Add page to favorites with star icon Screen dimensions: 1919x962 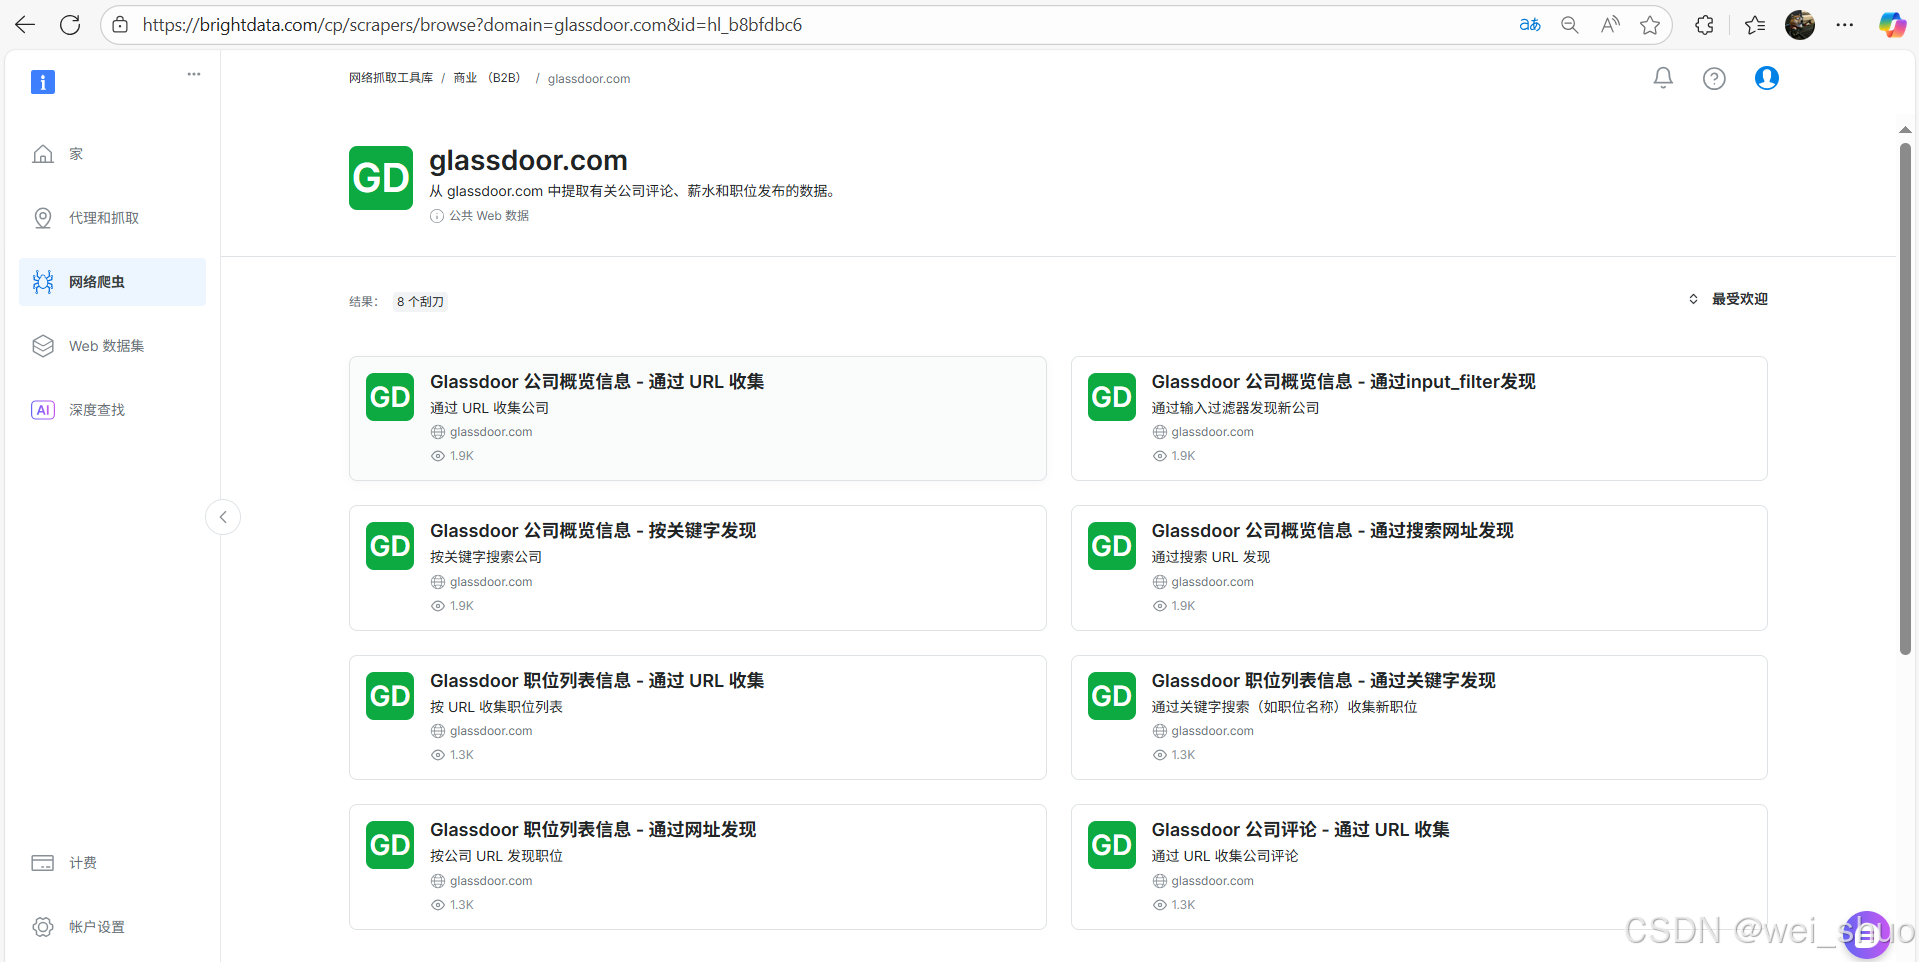coord(1650,25)
